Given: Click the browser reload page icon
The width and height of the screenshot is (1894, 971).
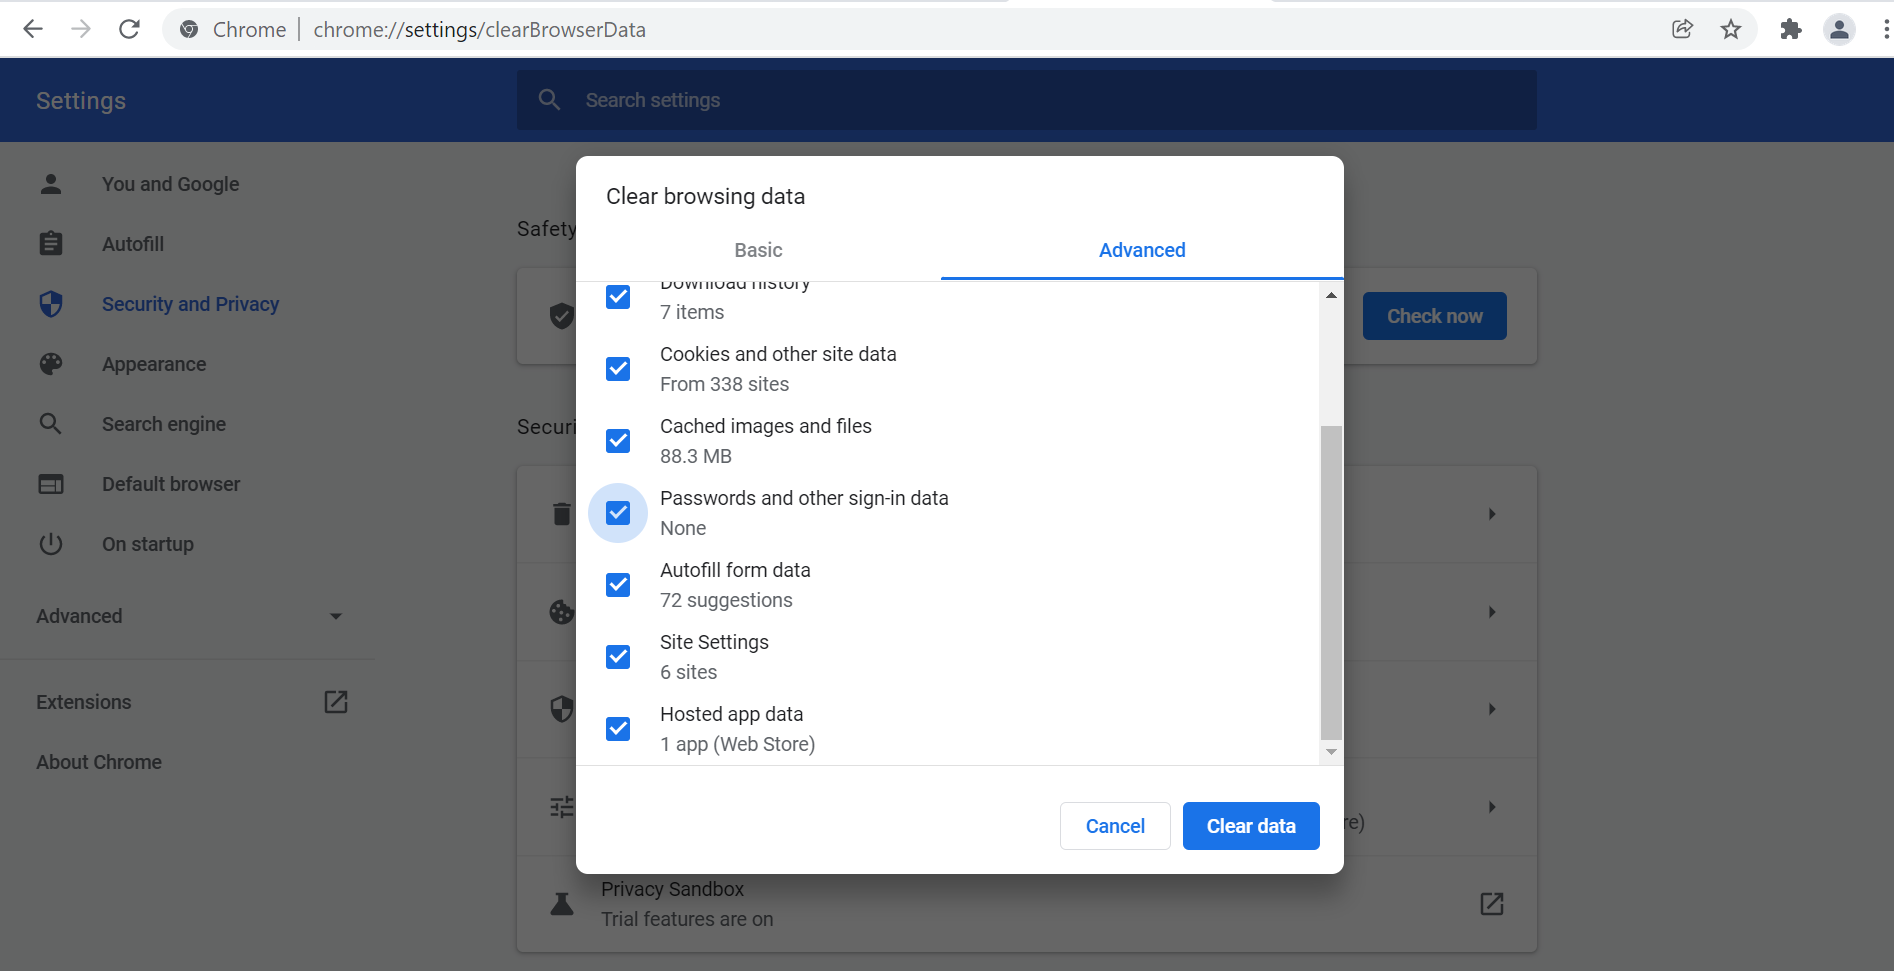Looking at the screenshot, I should click(x=129, y=29).
